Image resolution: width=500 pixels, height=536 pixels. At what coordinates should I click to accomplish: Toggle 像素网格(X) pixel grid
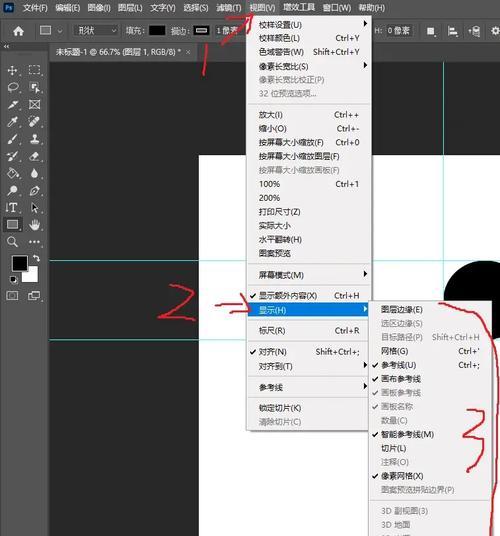pos(430,476)
